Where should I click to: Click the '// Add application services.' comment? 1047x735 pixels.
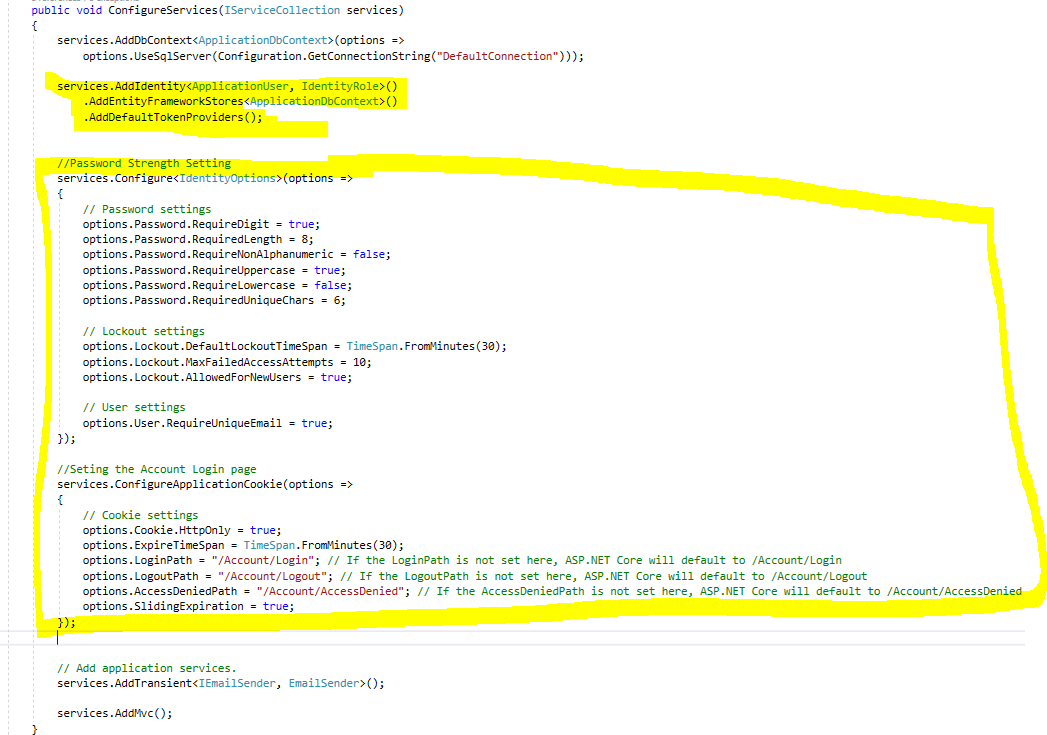coord(147,668)
